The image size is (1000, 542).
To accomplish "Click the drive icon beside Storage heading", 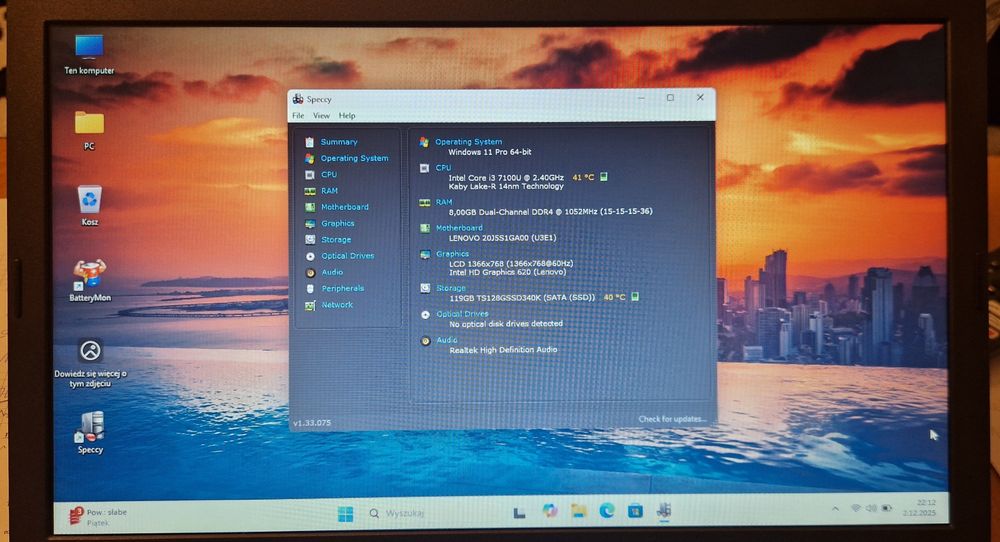I will [425, 288].
